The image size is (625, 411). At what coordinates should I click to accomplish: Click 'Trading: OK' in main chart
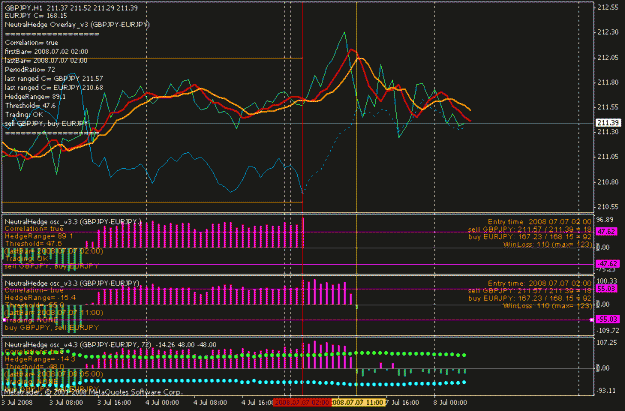pyautogui.click(x=24, y=114)
